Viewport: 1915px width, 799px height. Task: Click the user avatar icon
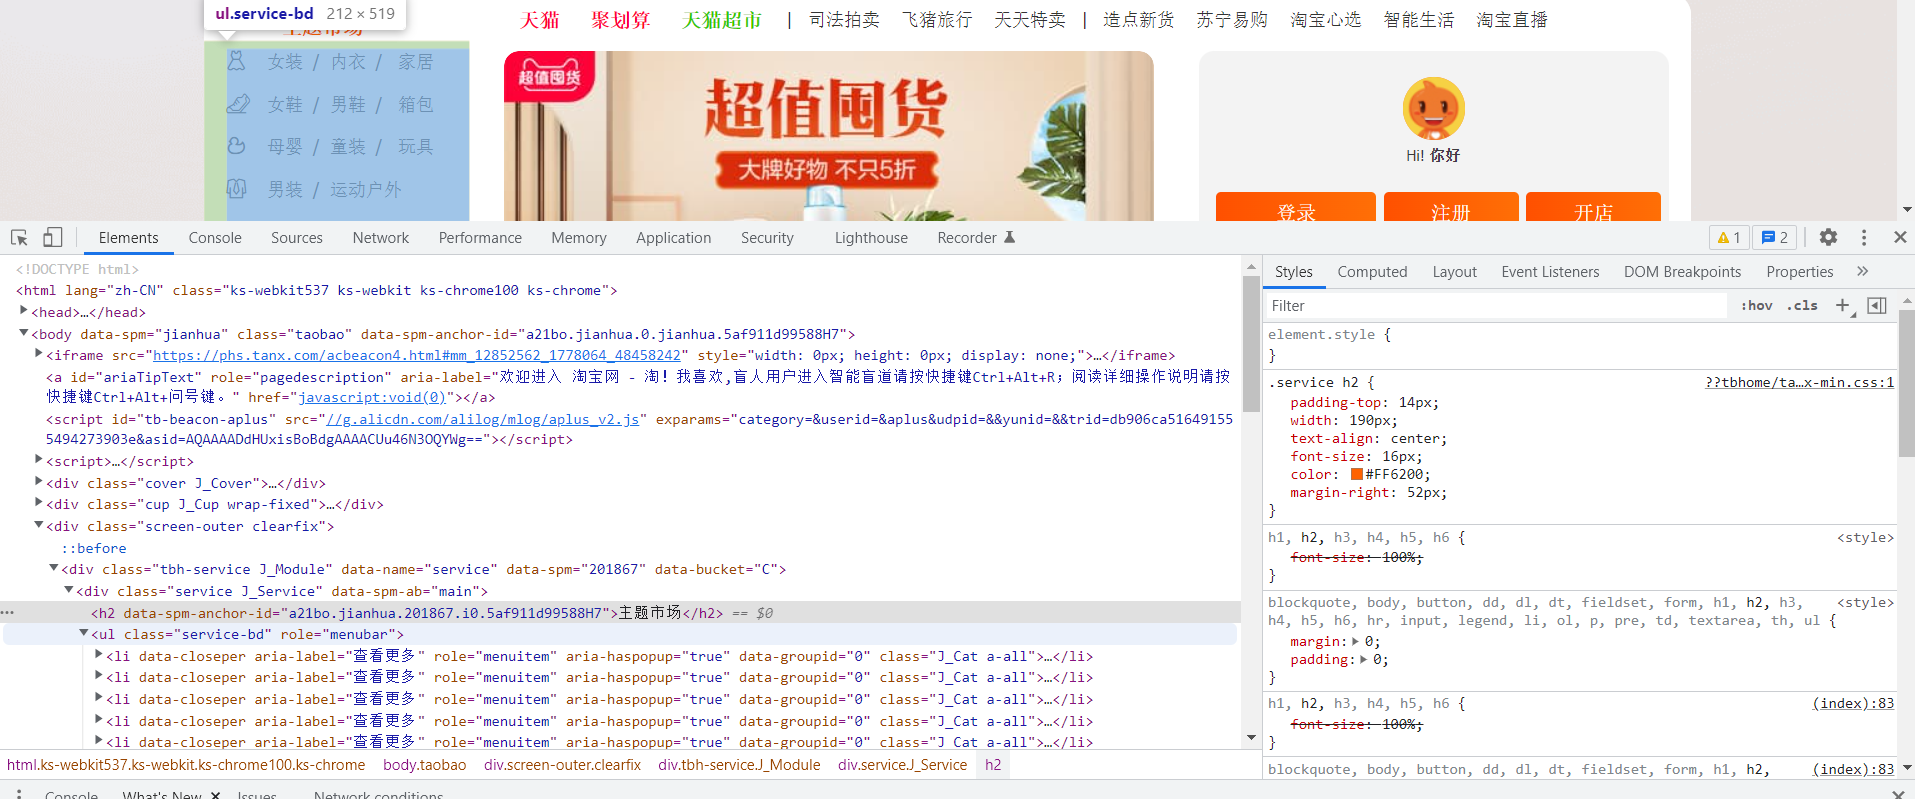point(1433,108)
